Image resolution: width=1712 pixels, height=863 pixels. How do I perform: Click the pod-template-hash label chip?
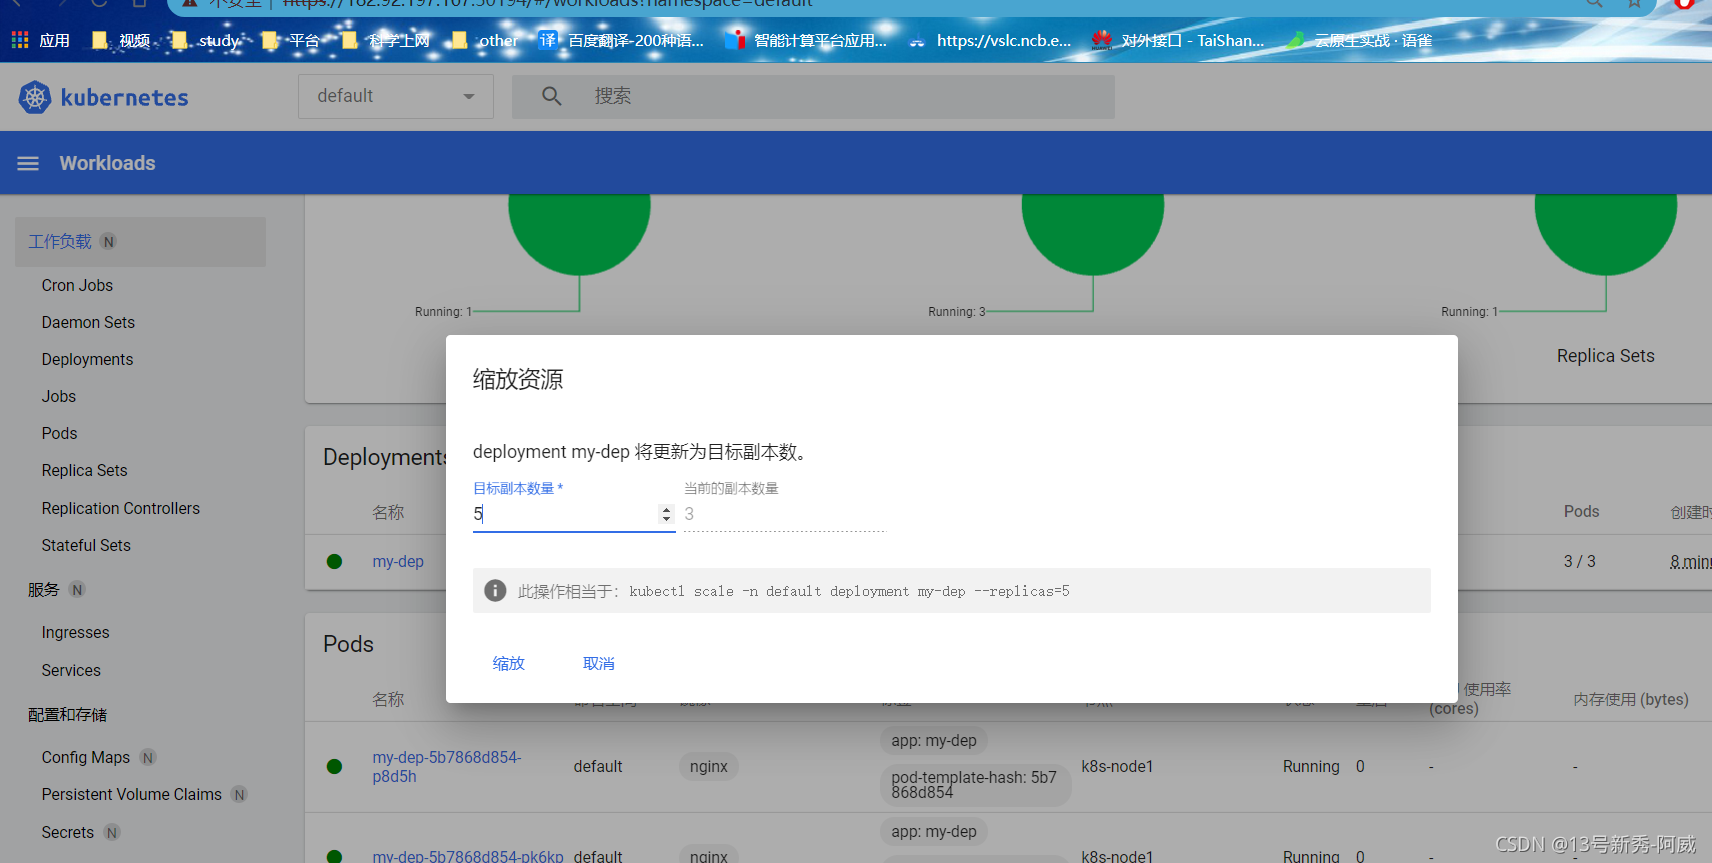pos(975,785)
